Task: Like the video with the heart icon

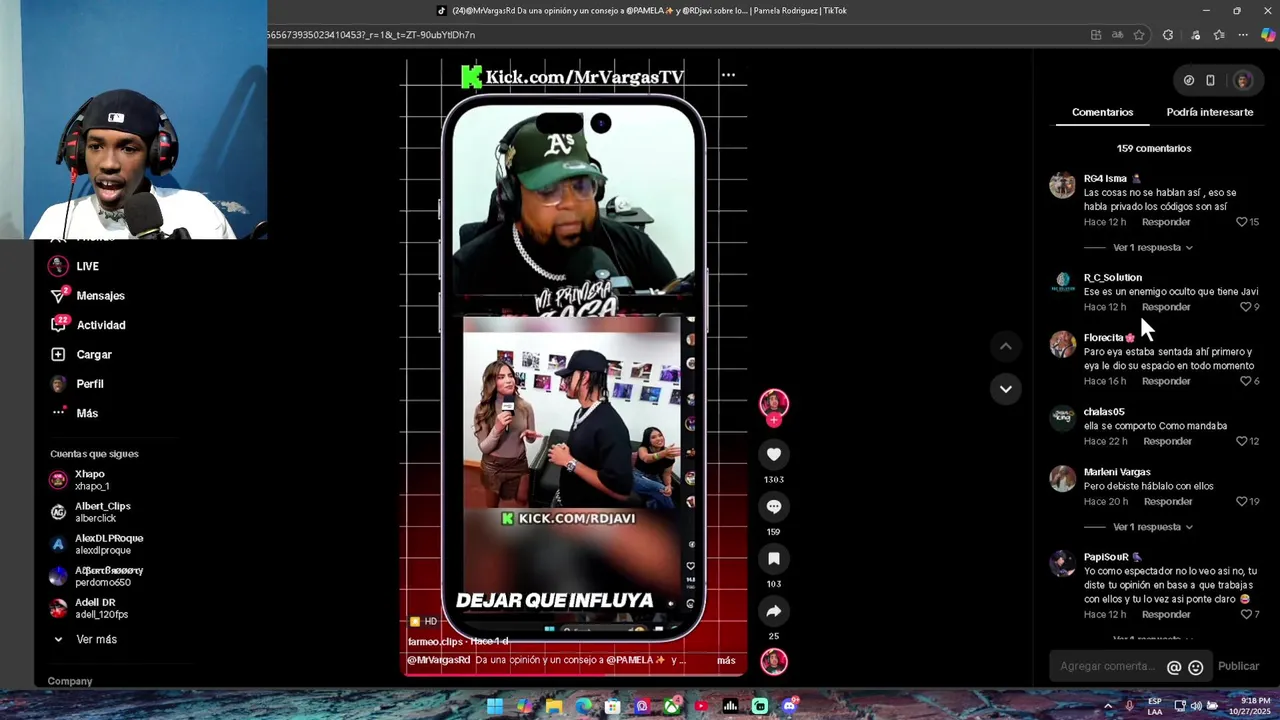Action: pyautogui.click(x=774, y=454)
